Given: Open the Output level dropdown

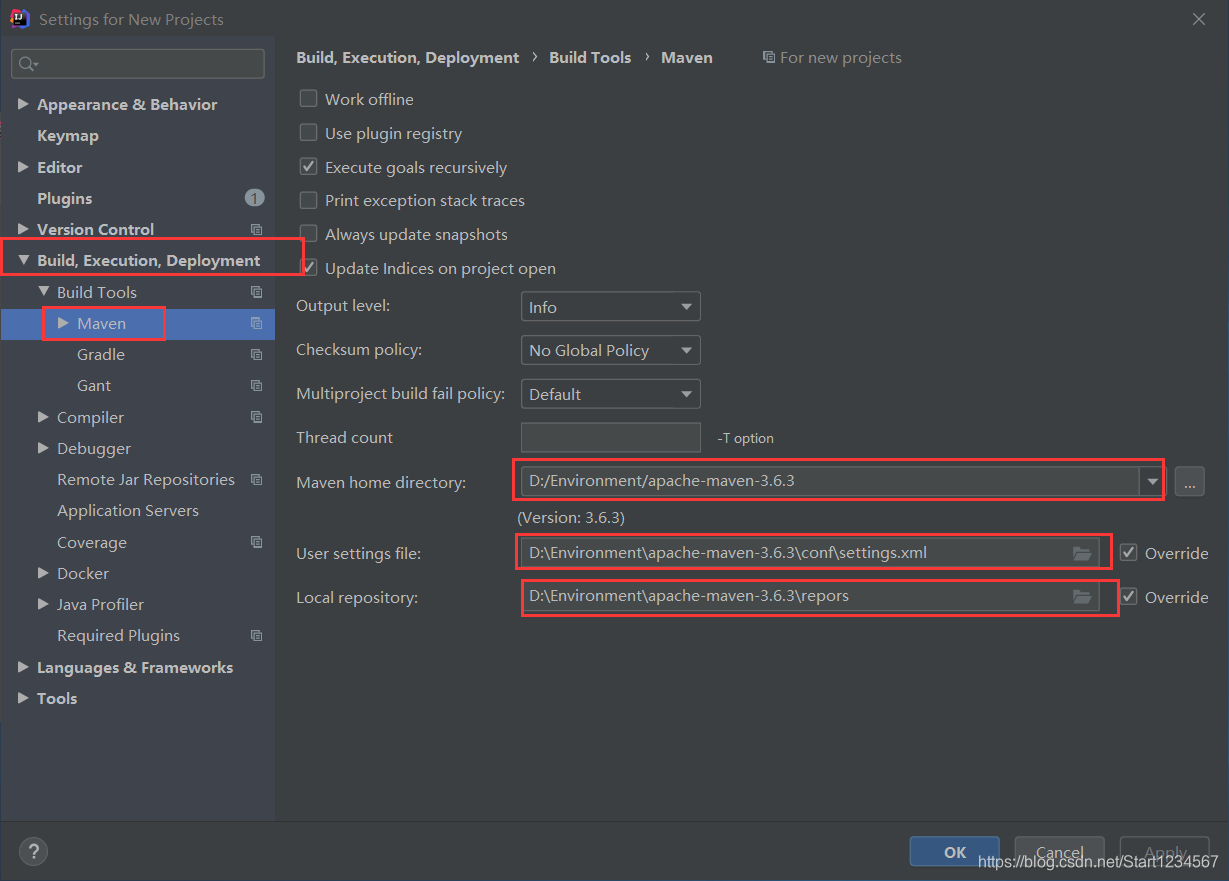Looking at the screenshot, I should click(610, 307).
